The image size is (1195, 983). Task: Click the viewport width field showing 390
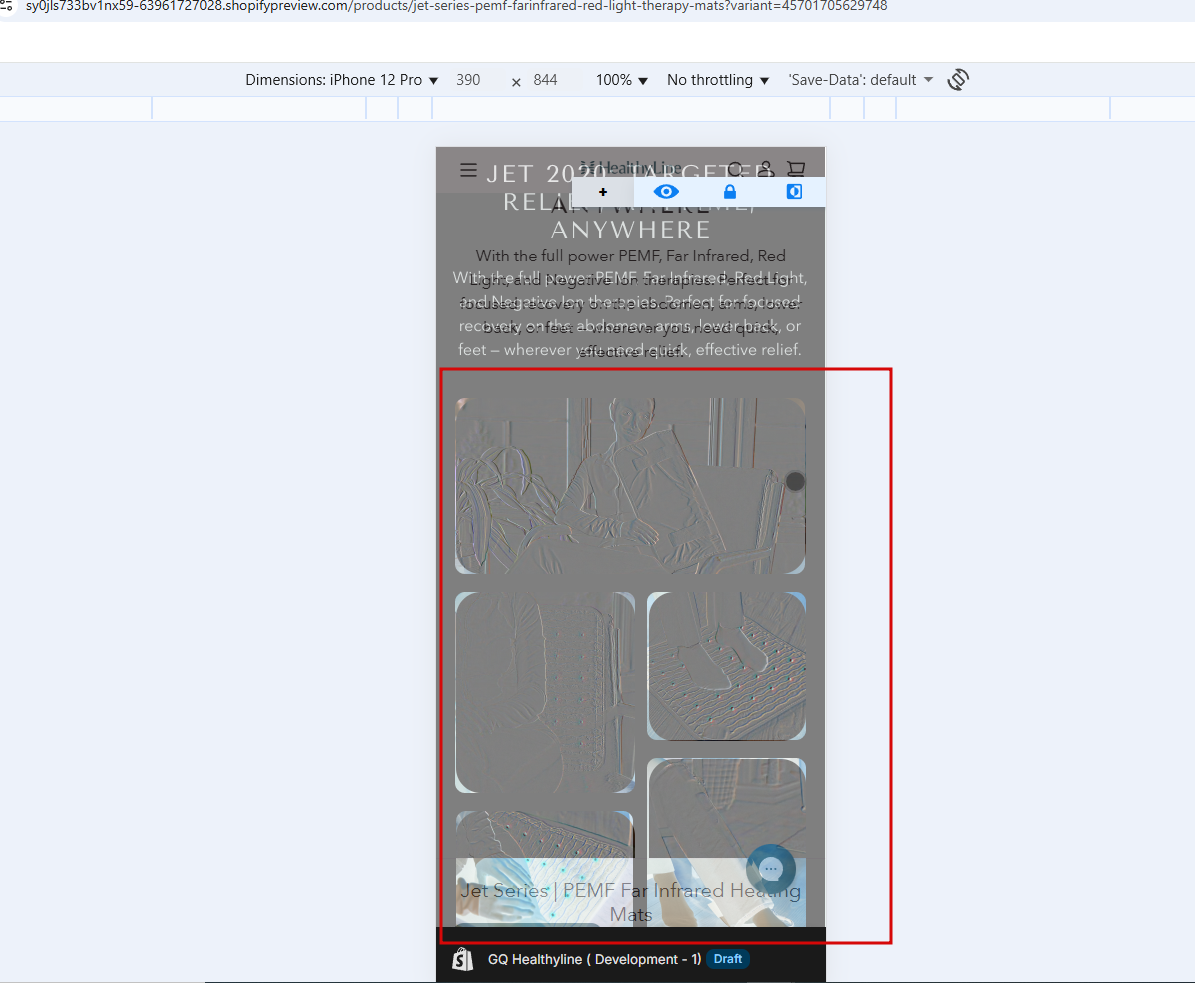pos(468,80)
